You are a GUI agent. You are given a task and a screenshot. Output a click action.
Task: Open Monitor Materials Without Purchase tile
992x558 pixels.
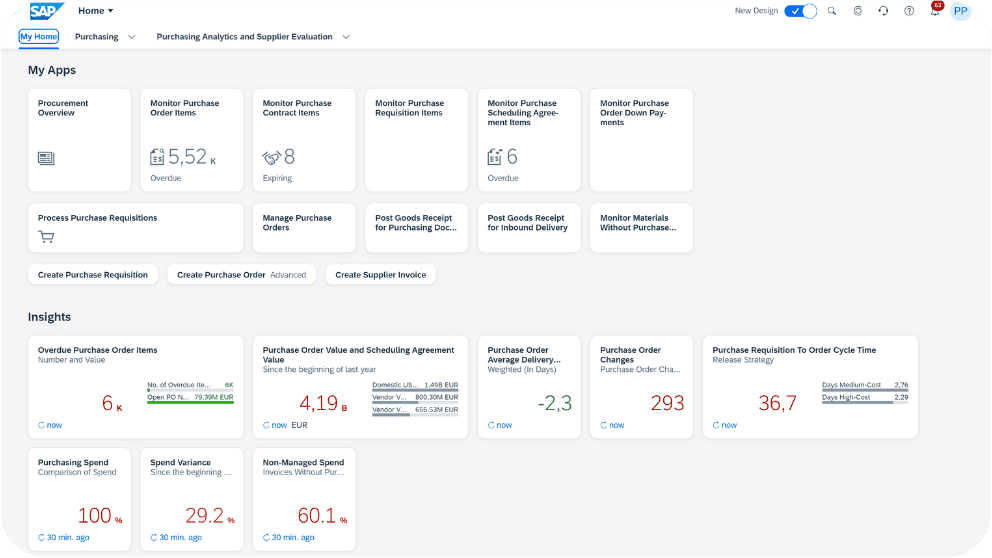642,228
